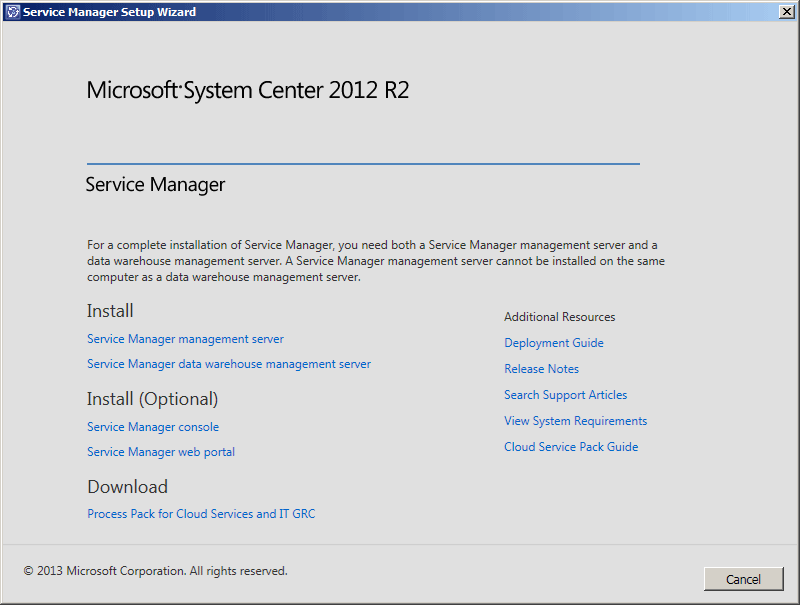Open Search Support Articles link
The width and height of the screenshot is (800, 605).
coord(565,395)
